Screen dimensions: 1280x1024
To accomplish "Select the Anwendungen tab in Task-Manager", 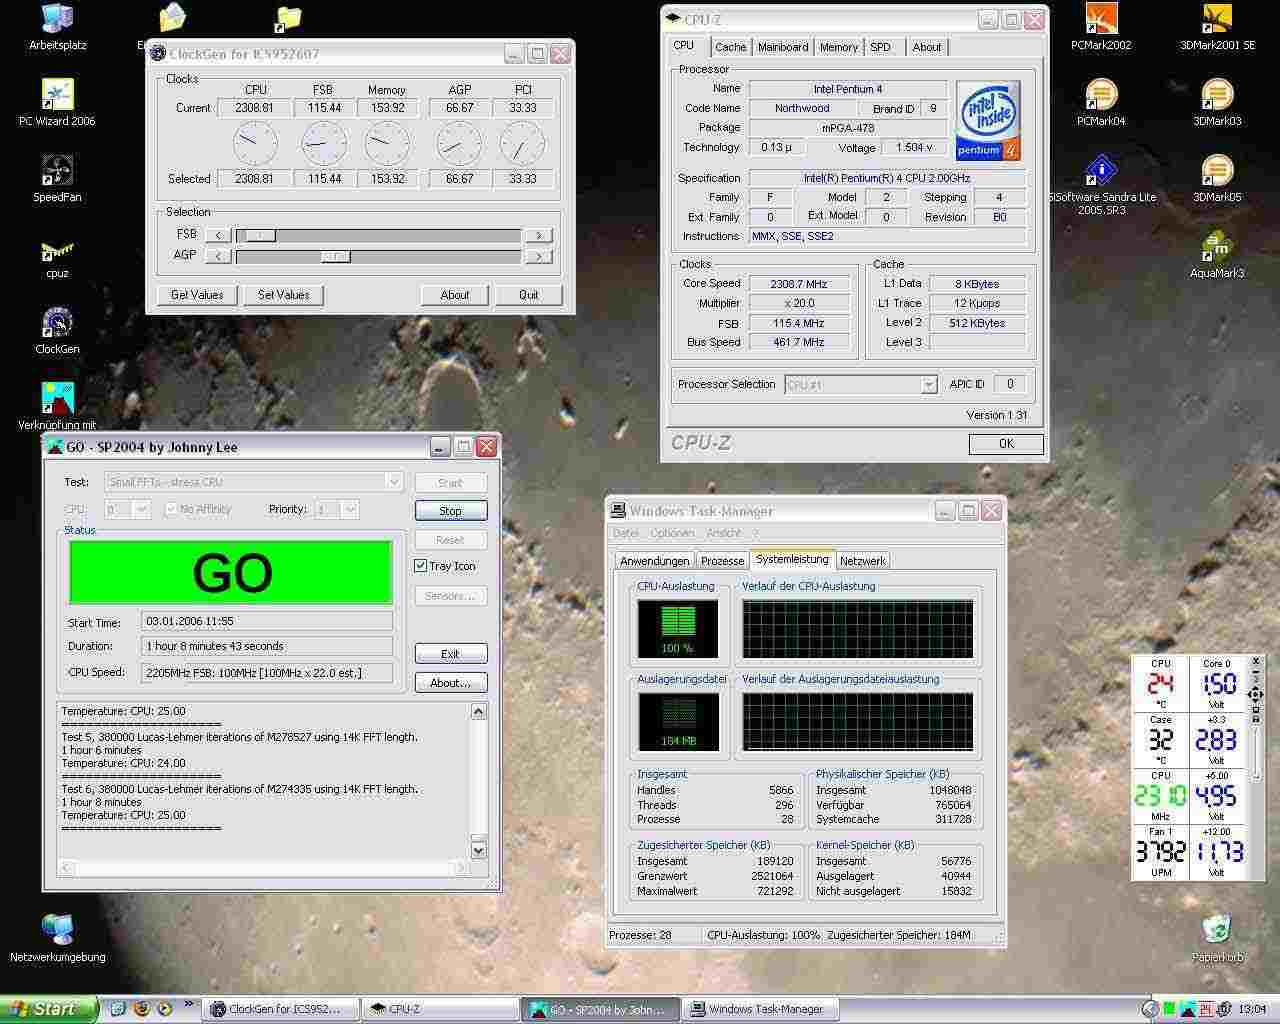I will (x=654, y=561).
